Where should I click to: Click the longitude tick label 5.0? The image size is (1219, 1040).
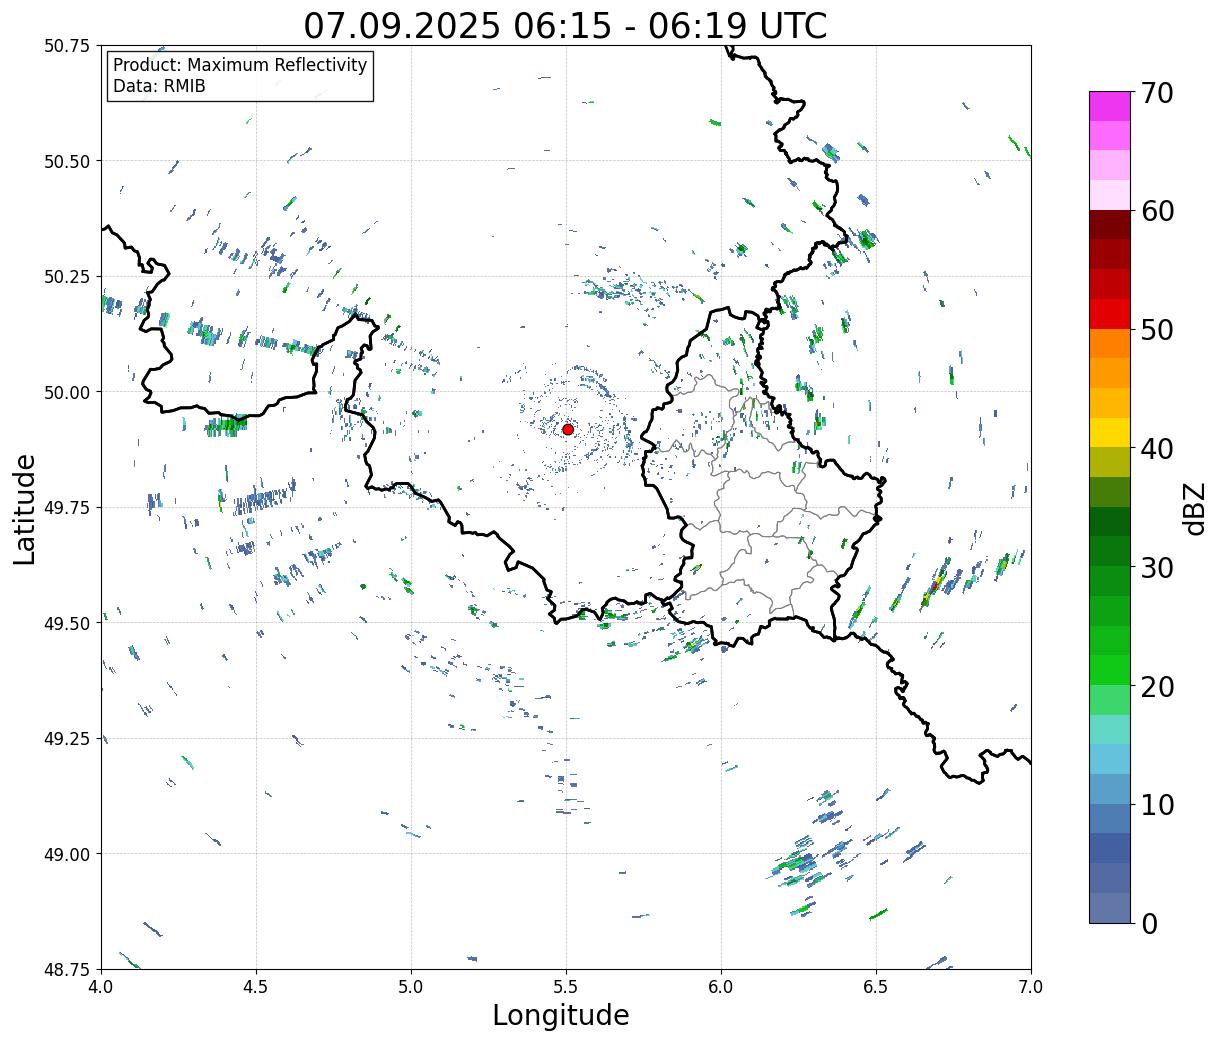pyautogui.click(x=411, y=986)
